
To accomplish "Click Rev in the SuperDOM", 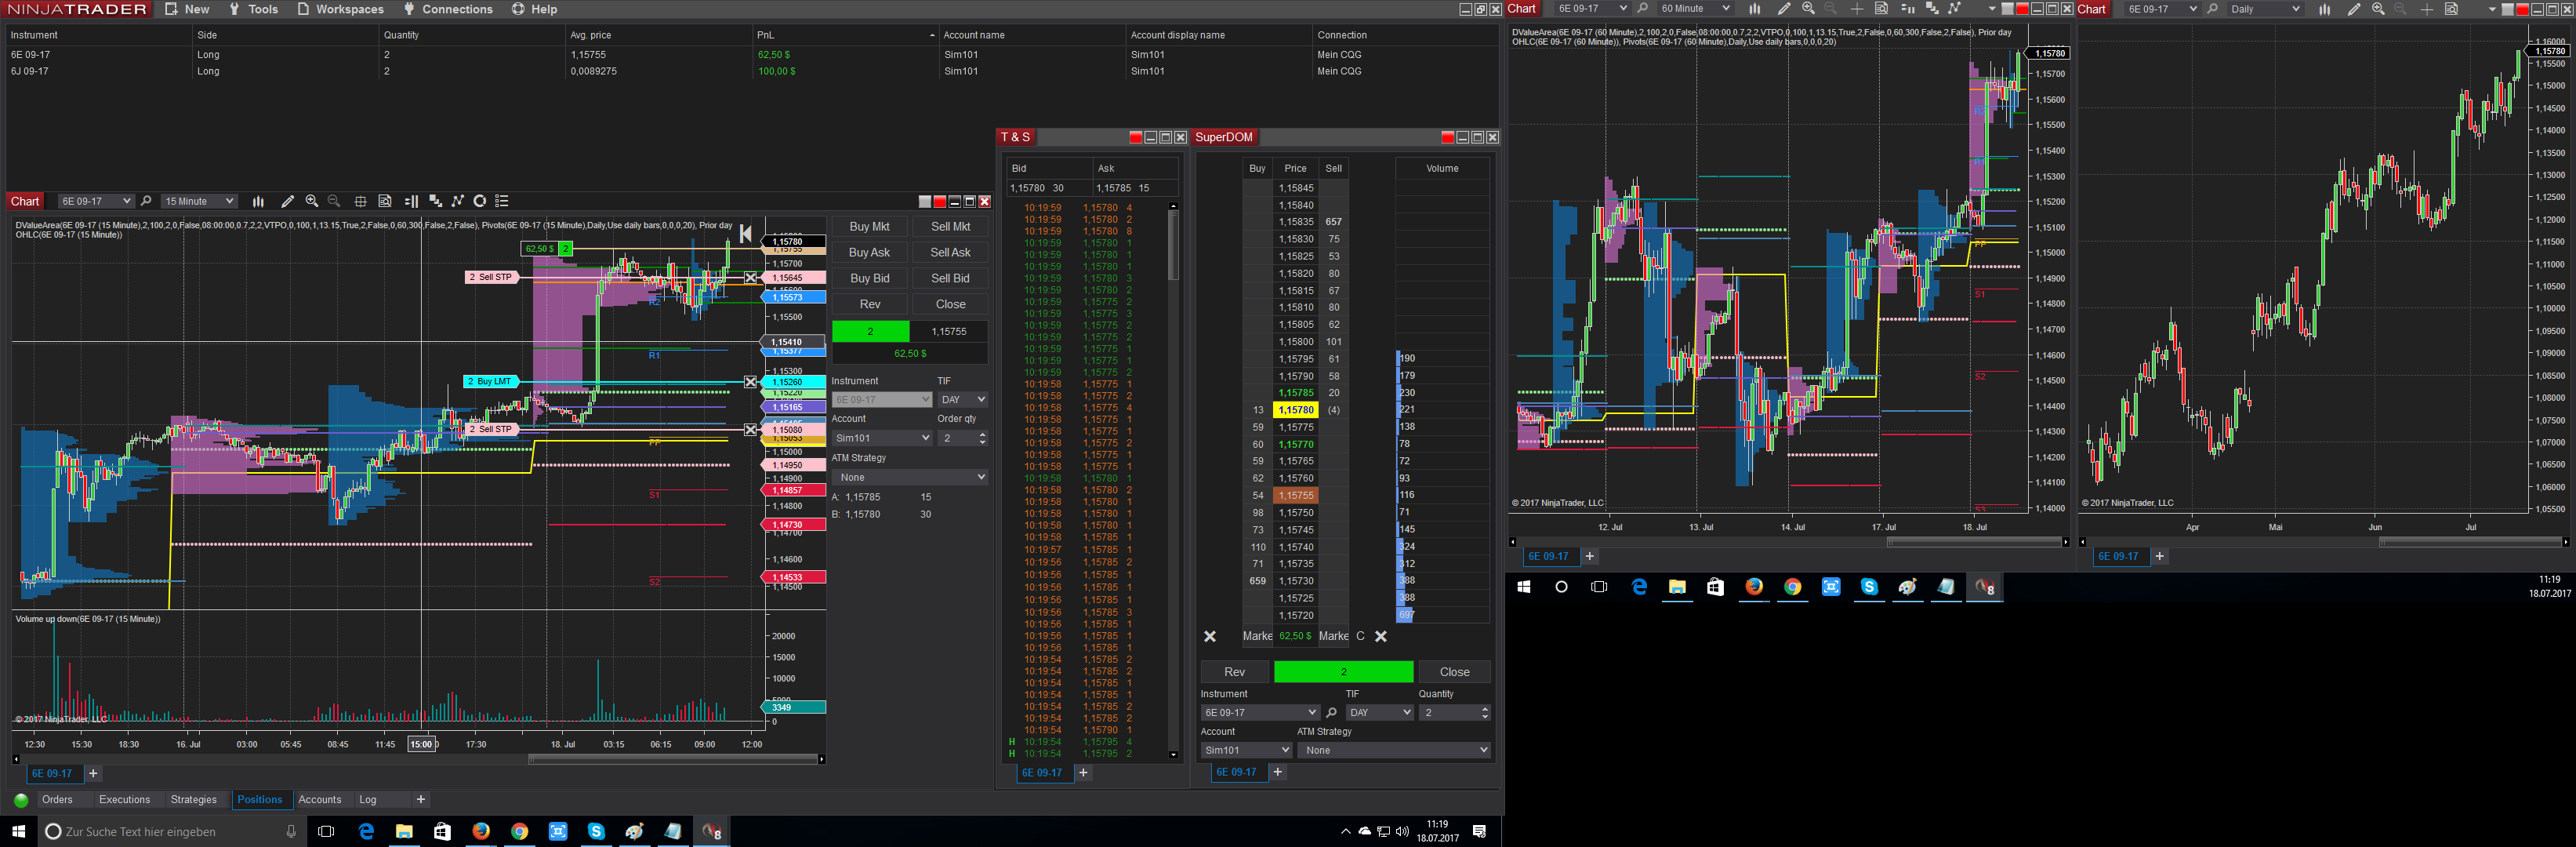I will (x=1235, y=672).
